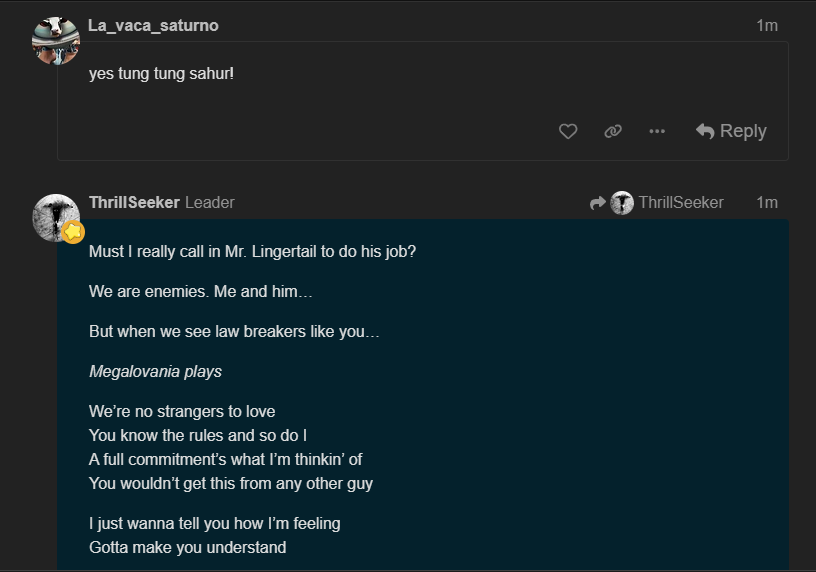Expand replied-to post via the reply arrow icon
Image resolution: width=816 pixels, height=572 pixels.
click(598, 203)
